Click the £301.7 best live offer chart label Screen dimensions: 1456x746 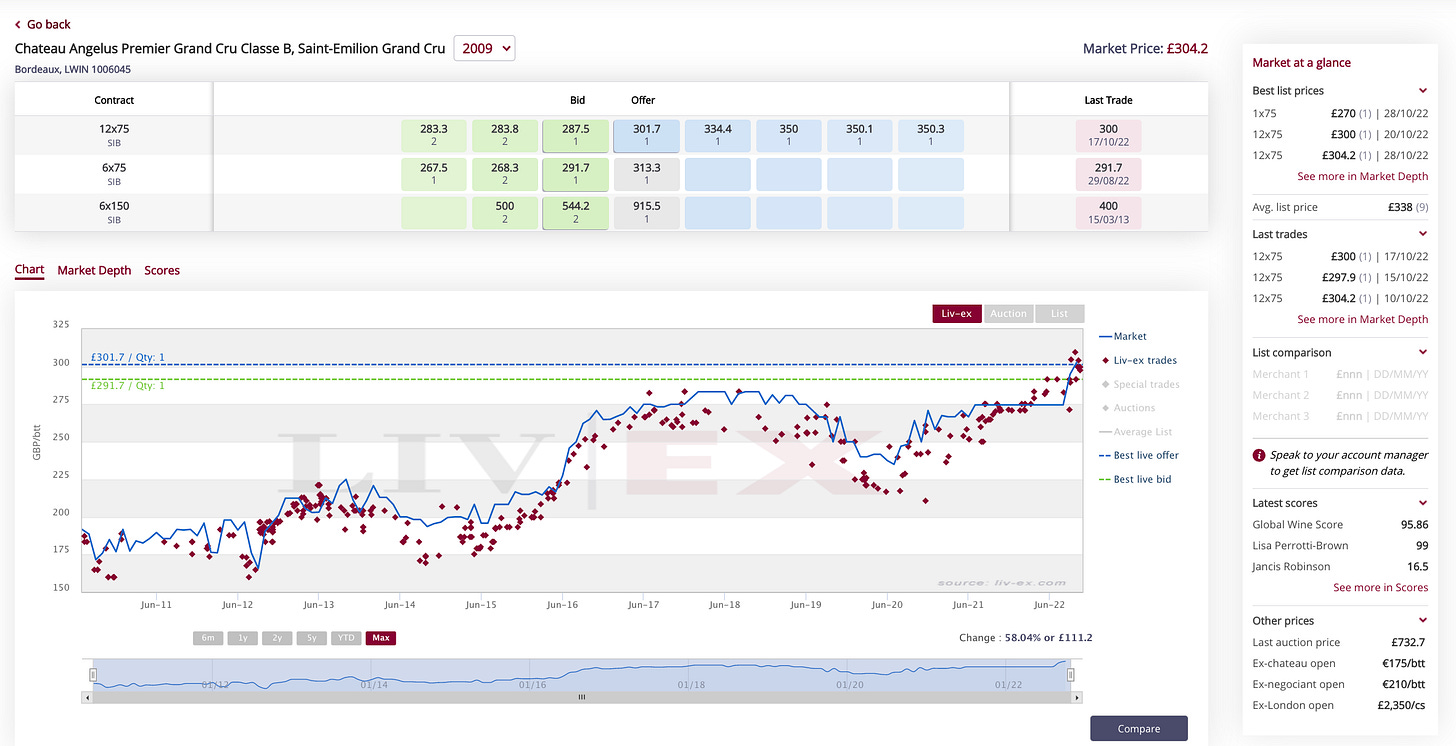pyautogui.click(x=127, y=358)
